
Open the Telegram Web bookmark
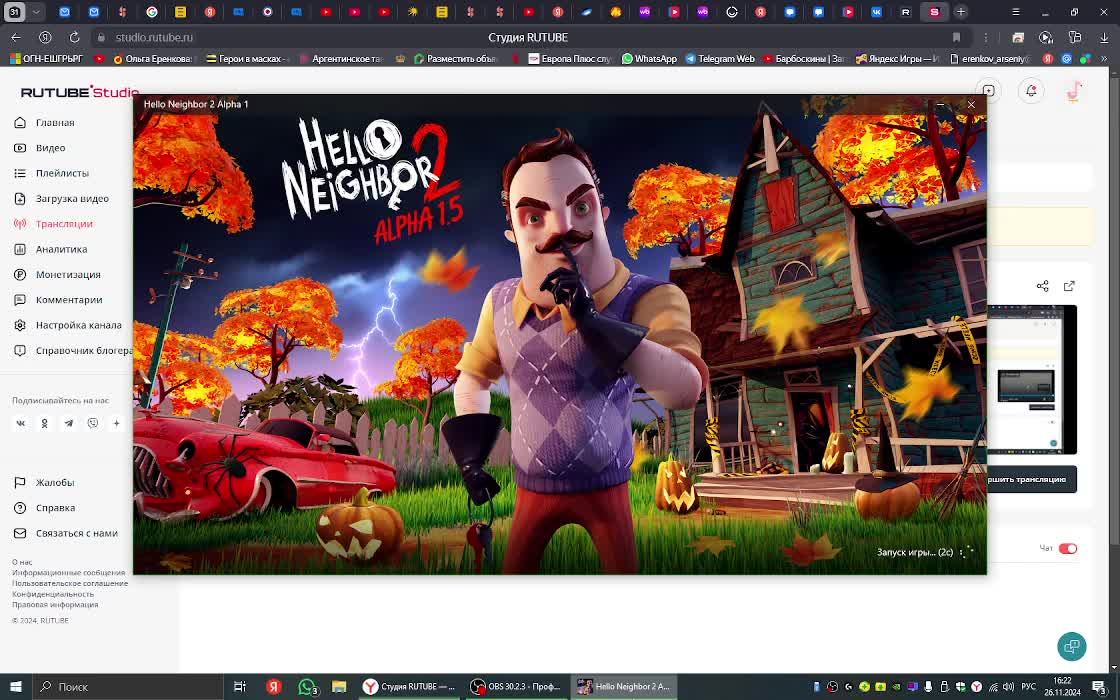pos(720,59)
